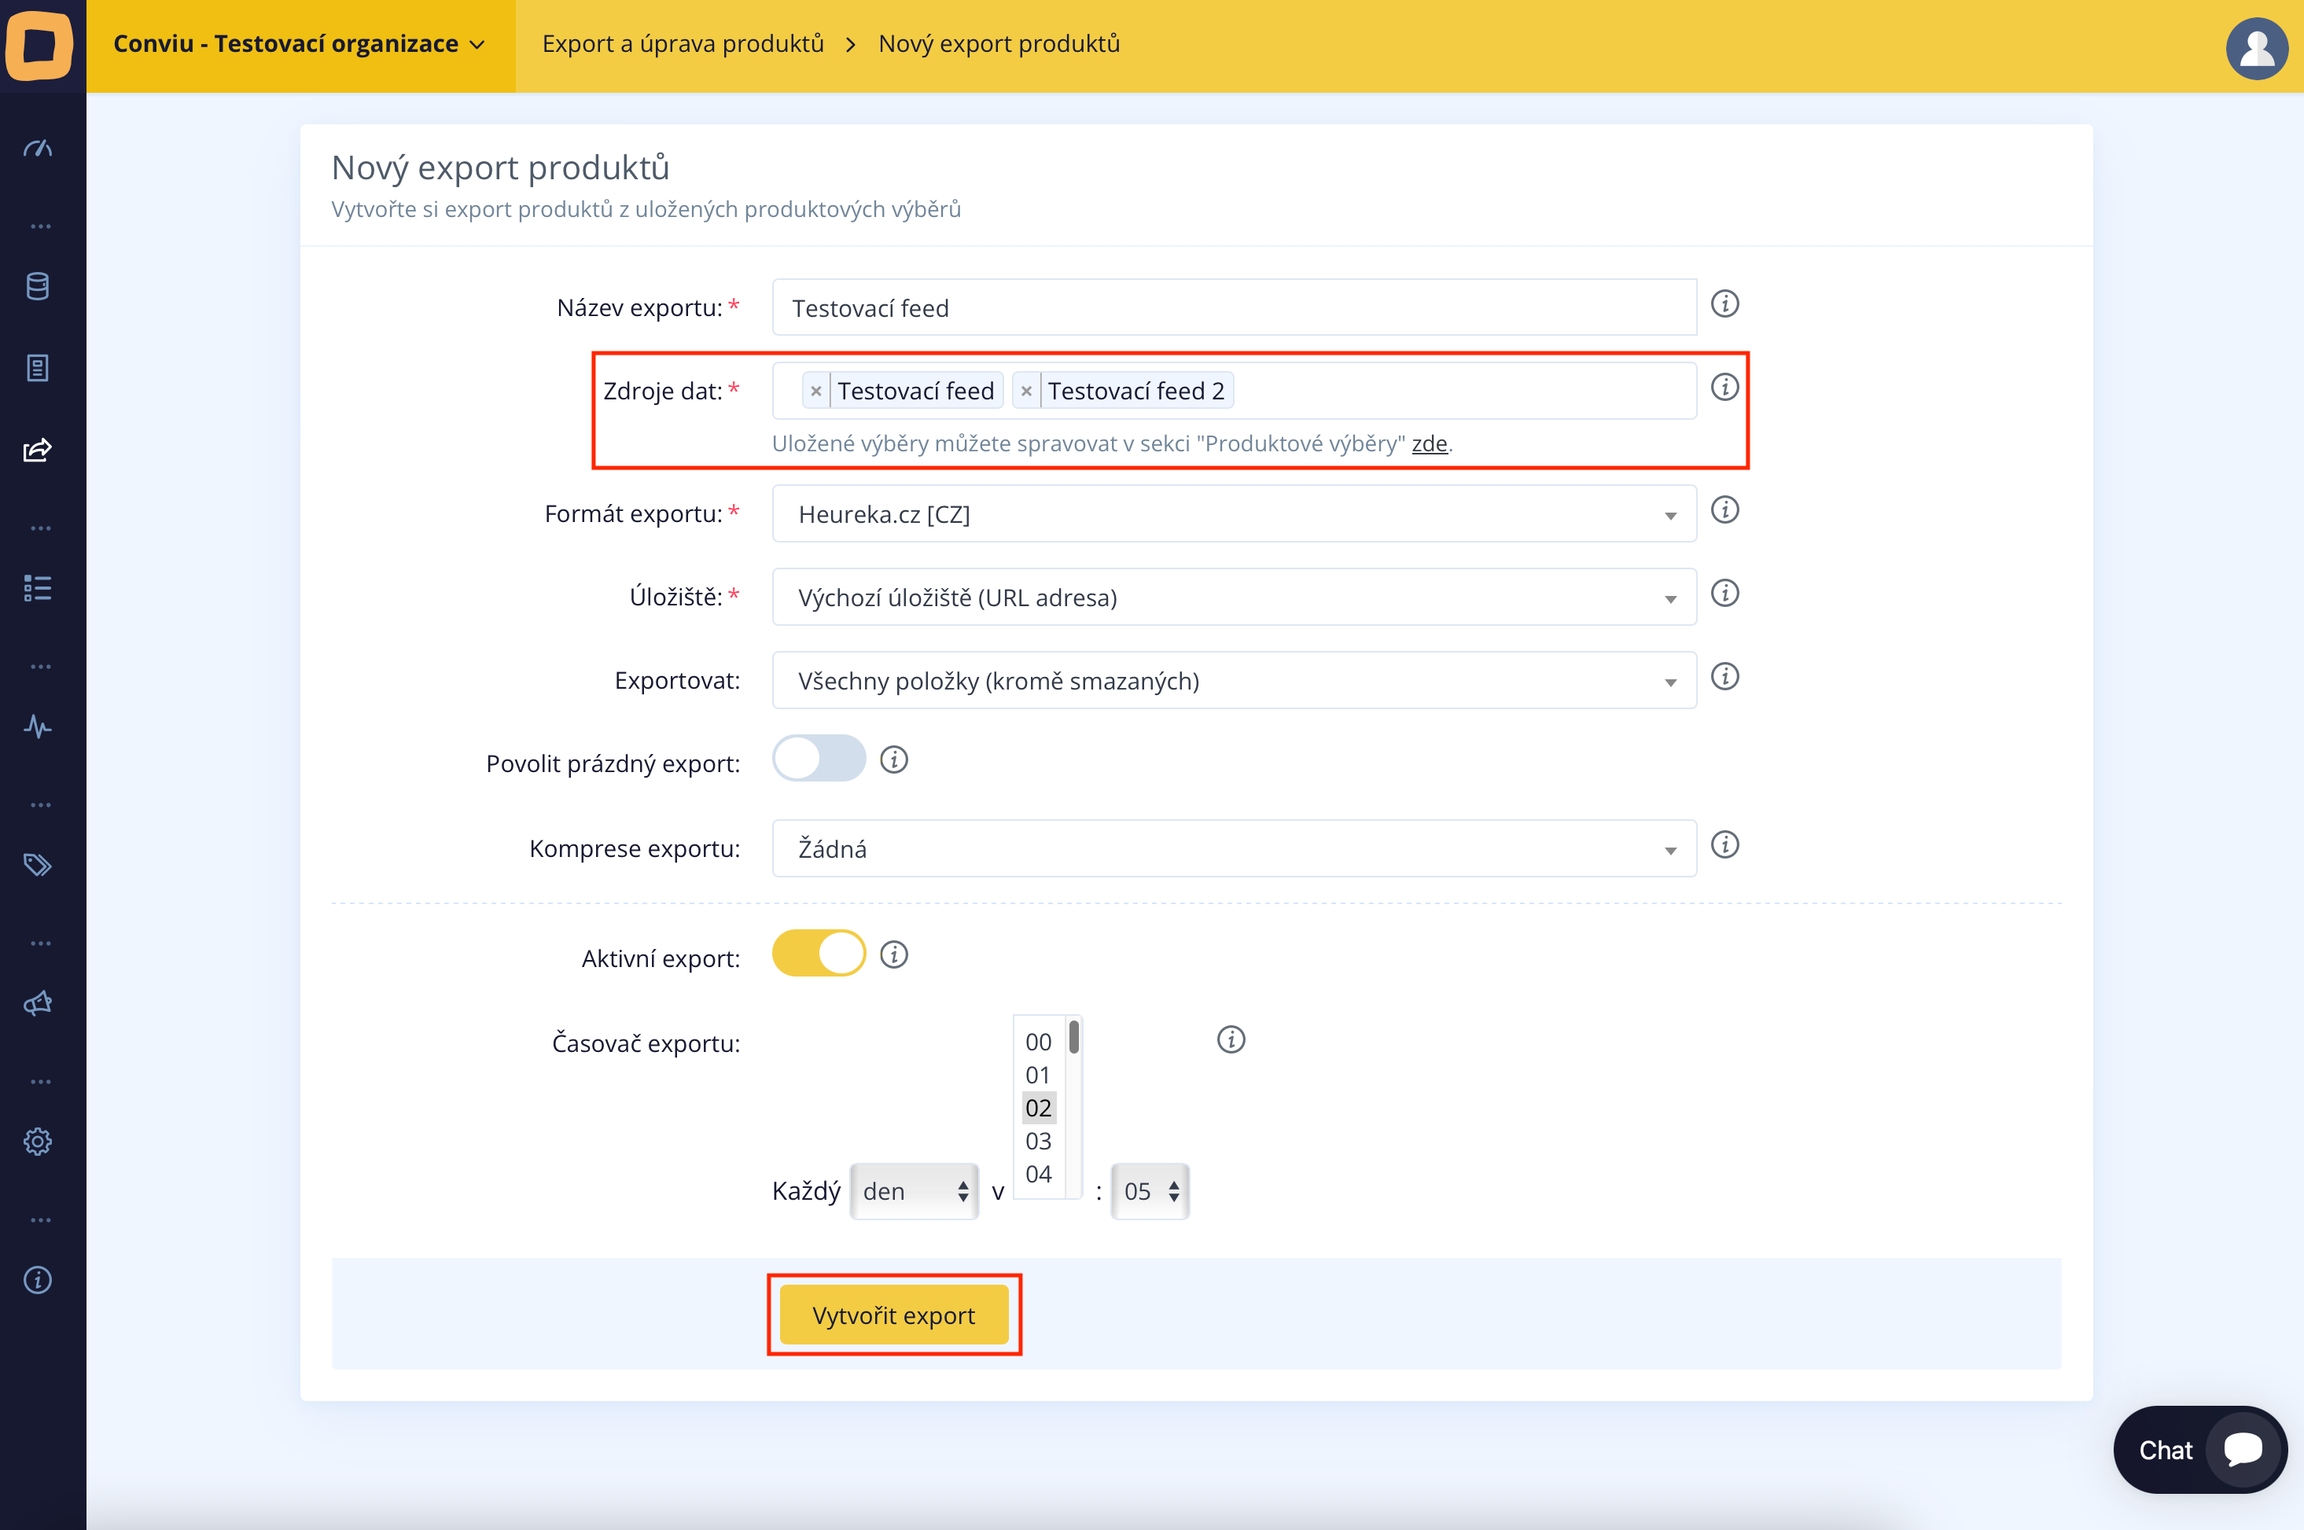Follow the 'zde' link

tap(1429, 444)
